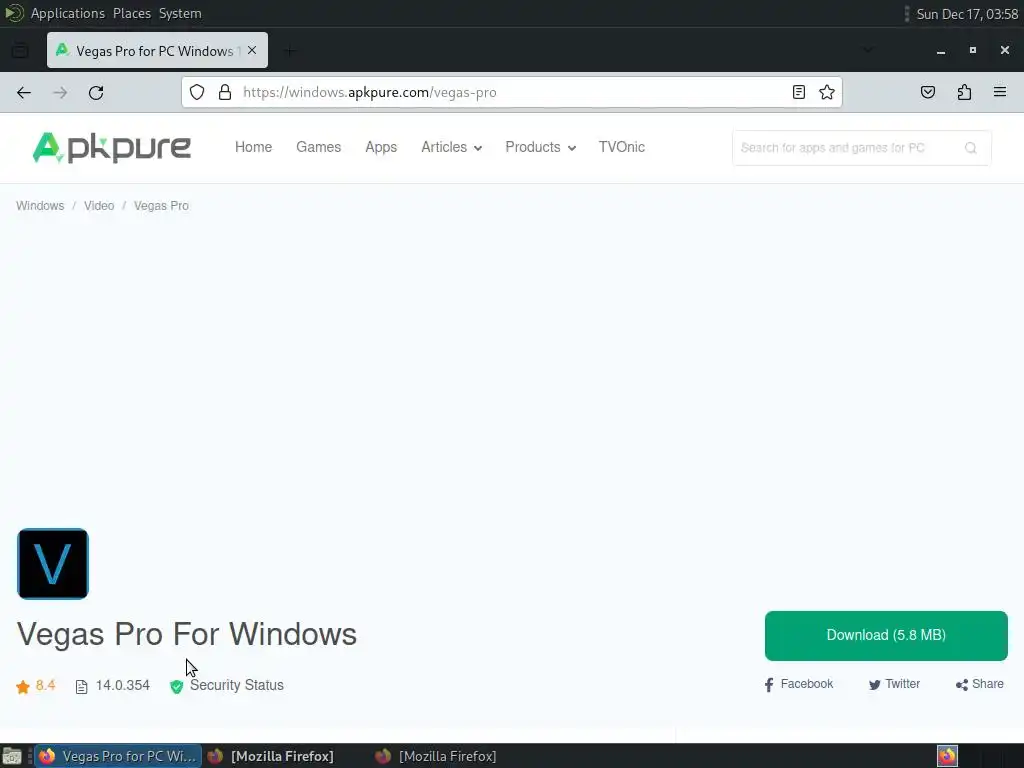This screenshot has width=1024, height=768.
Task: Click the URL address bar
Action: [x=513, y=92]
